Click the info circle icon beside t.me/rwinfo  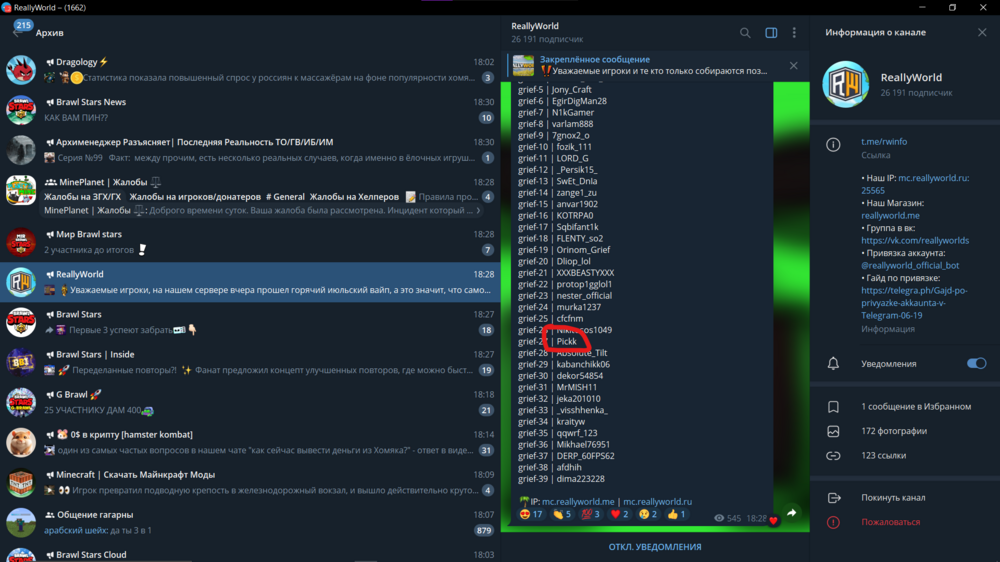pos(833,145)
